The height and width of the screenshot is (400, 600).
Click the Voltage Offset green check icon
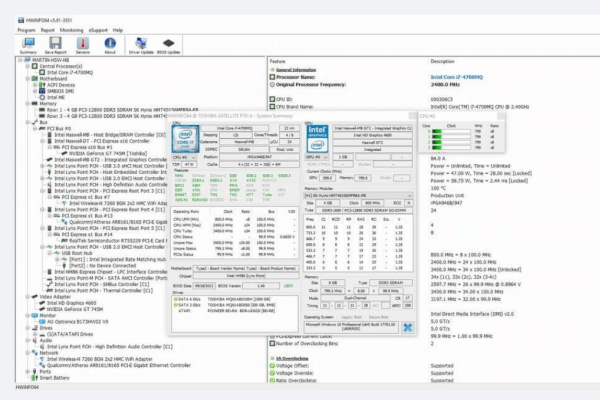(x=272, y=366)
